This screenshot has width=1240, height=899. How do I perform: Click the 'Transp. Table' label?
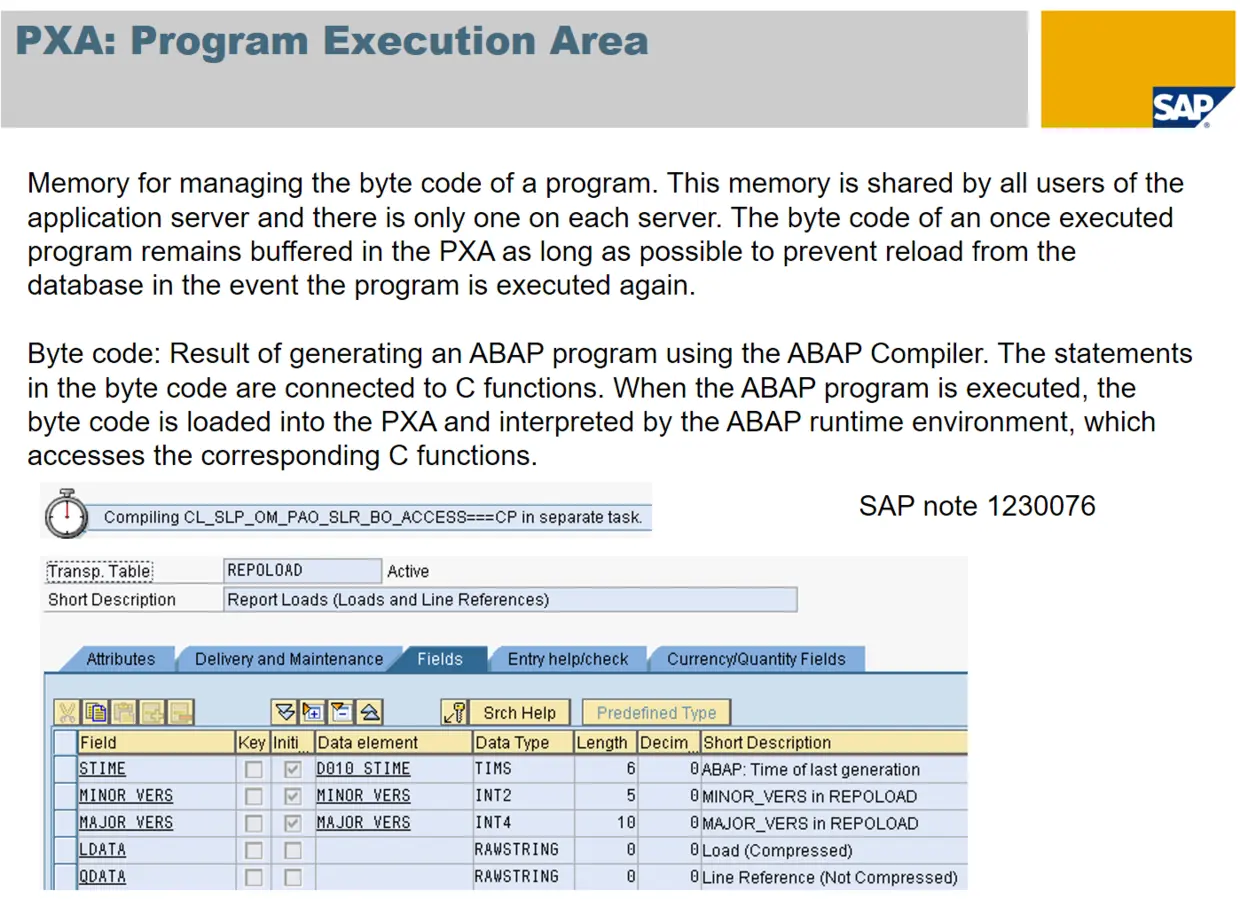99,571
